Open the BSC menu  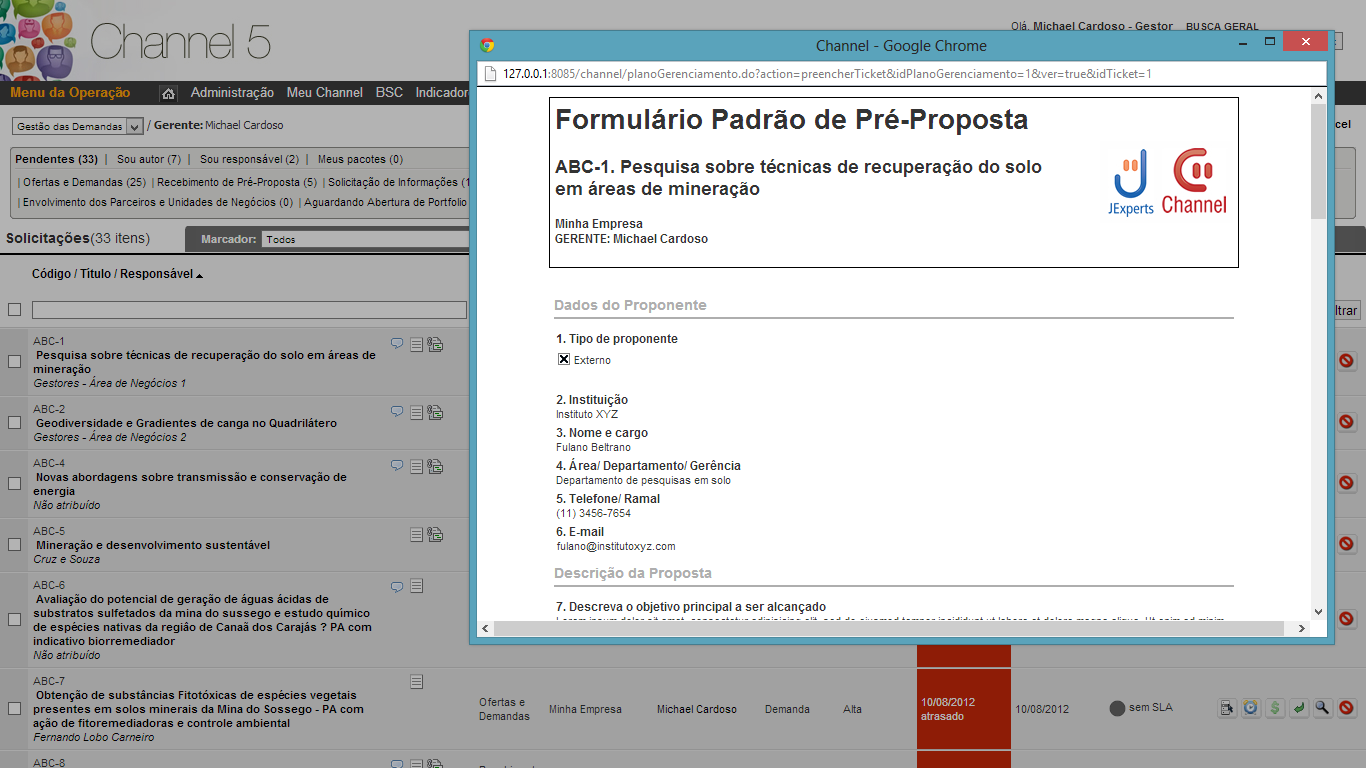click(389, 92)
